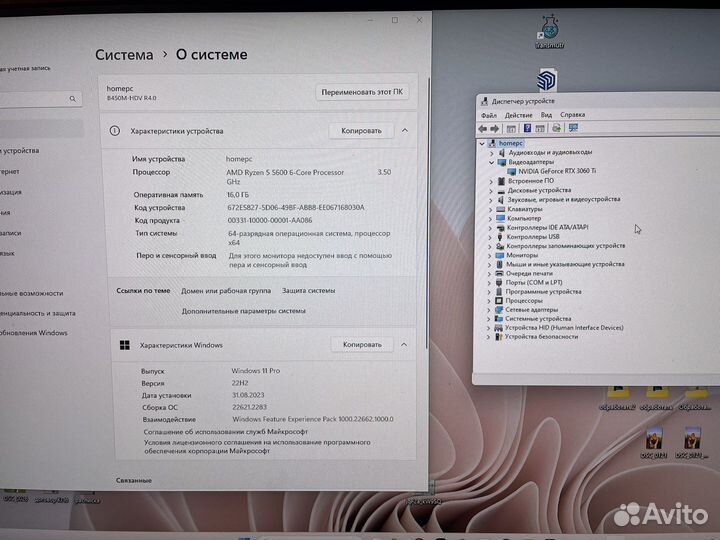The height and width of the screenshot is (540, 720).
Task: Click Копировать for Характеристики Windows
Action: click(x=362, y=345)
